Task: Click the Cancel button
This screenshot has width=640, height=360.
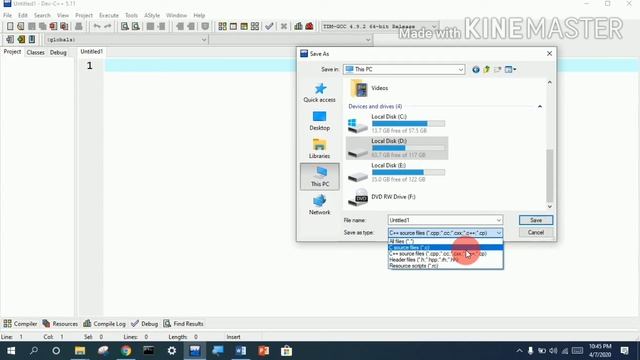Action: pos(536,233)
